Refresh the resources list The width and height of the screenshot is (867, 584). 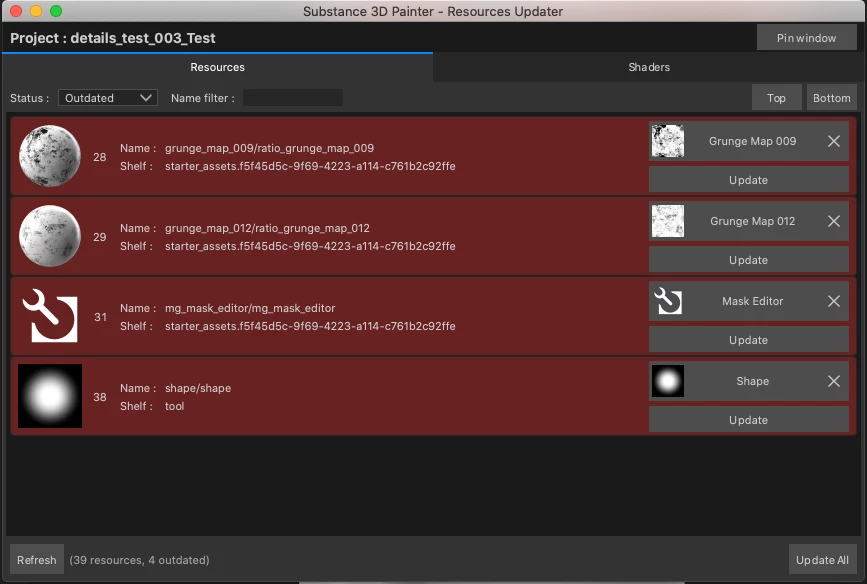36,560
